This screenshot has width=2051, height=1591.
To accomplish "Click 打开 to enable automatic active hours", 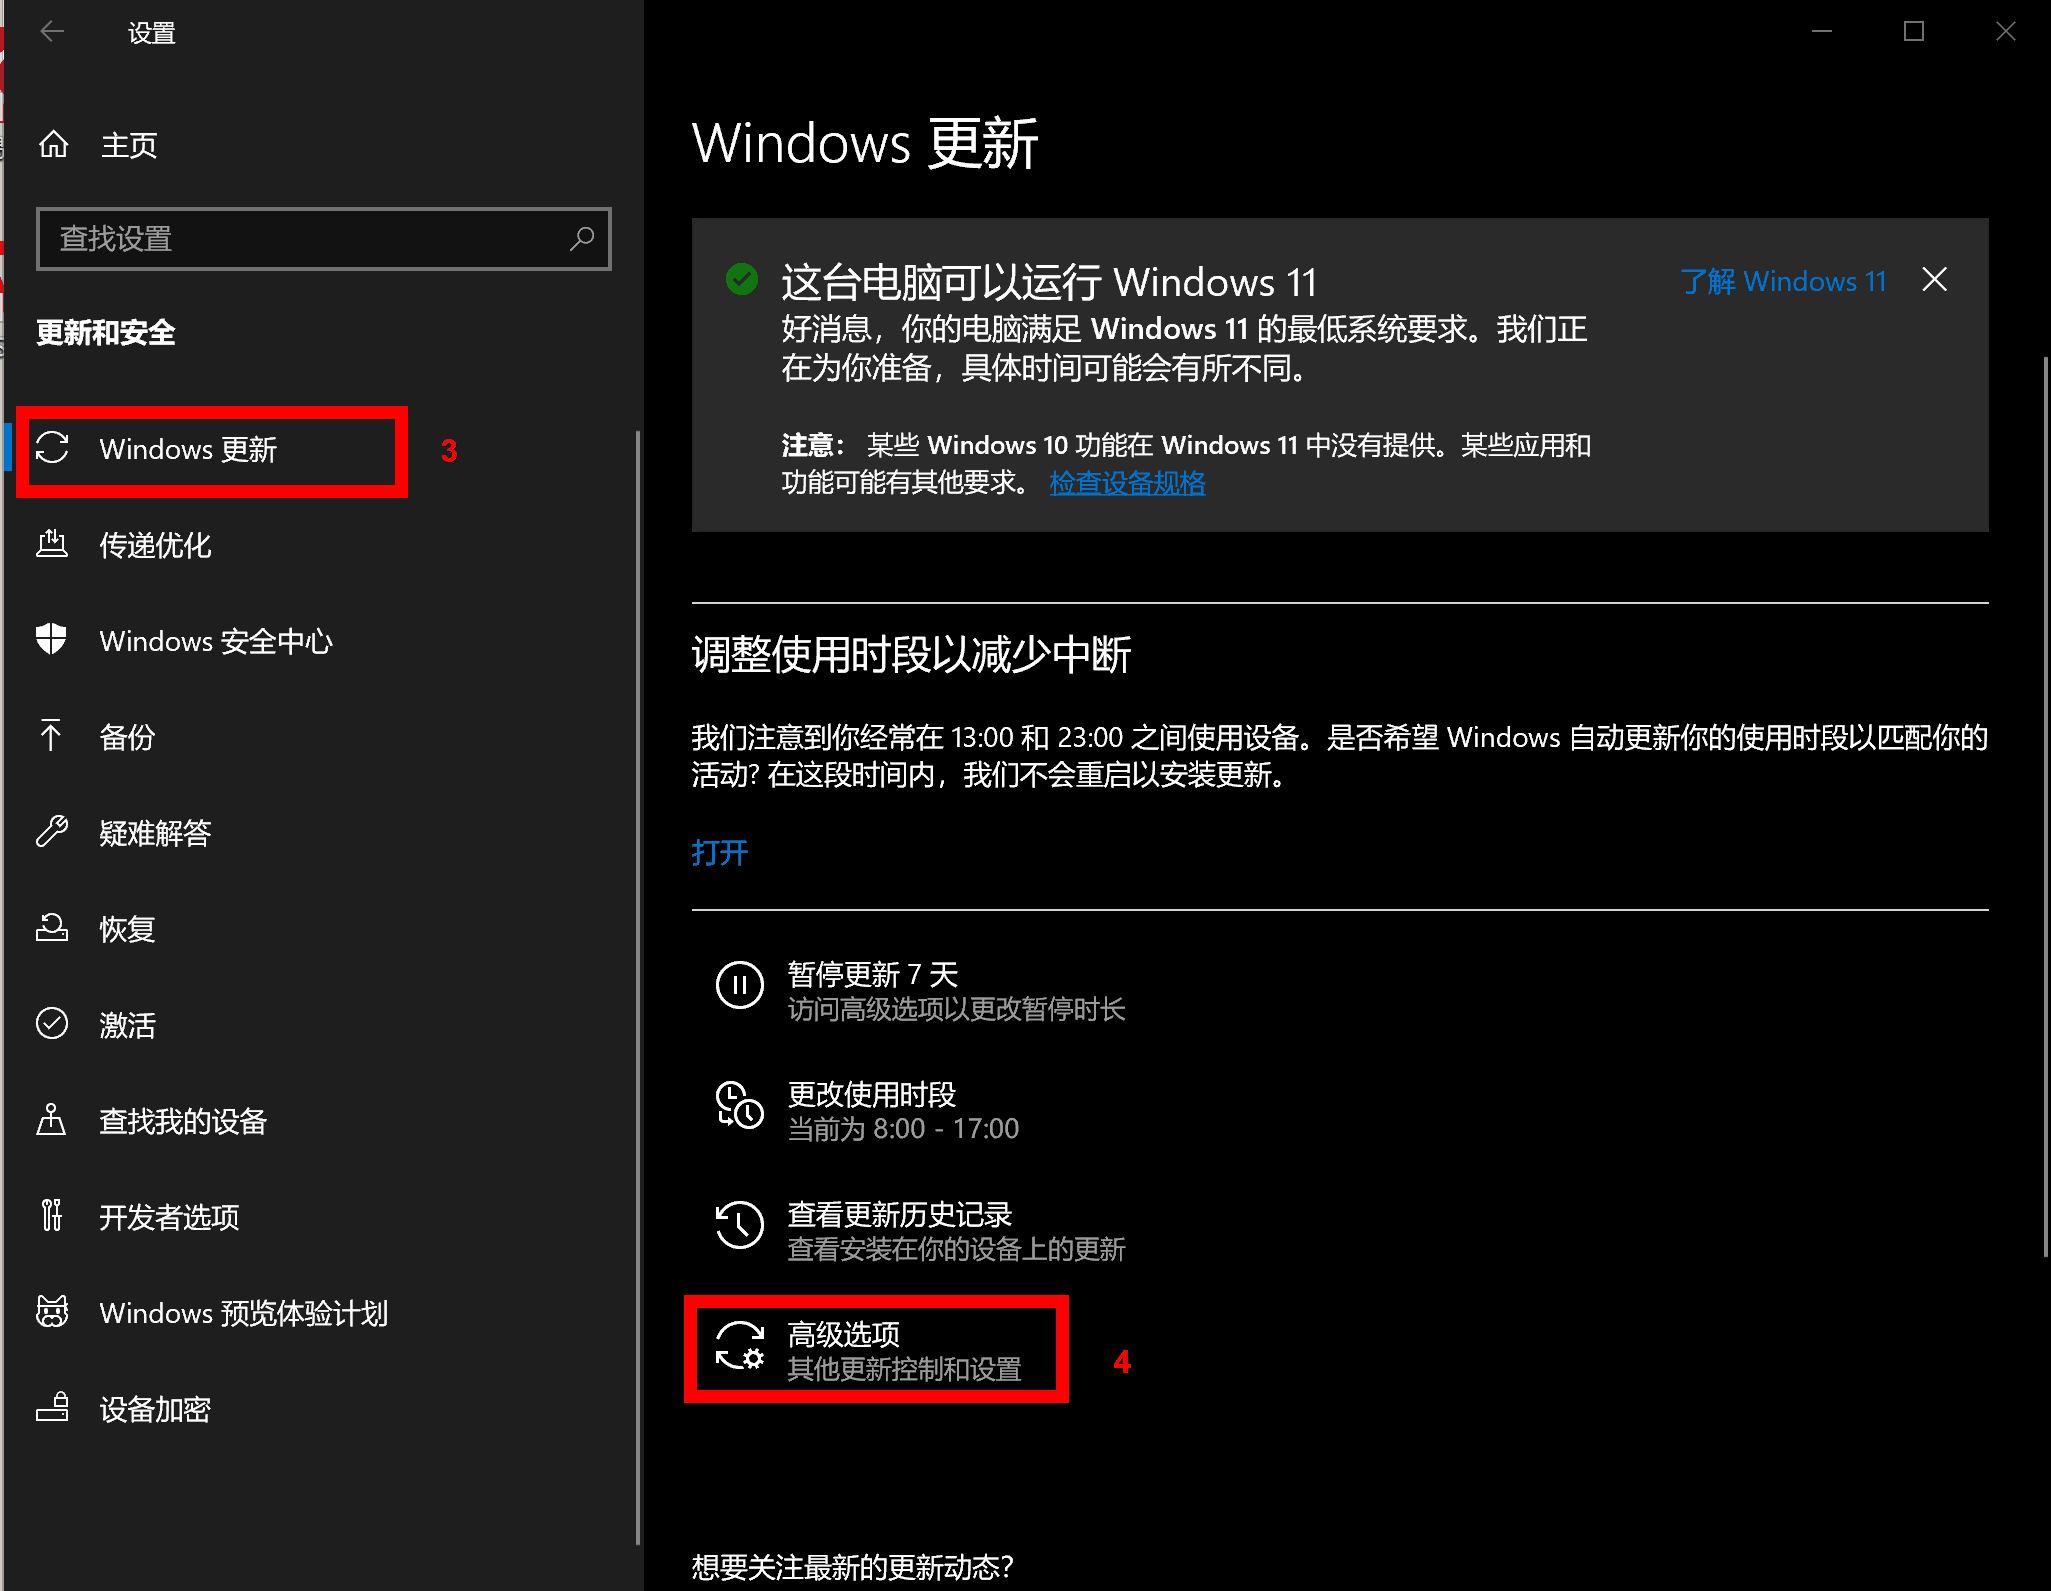I will click(x=719, y=852).
